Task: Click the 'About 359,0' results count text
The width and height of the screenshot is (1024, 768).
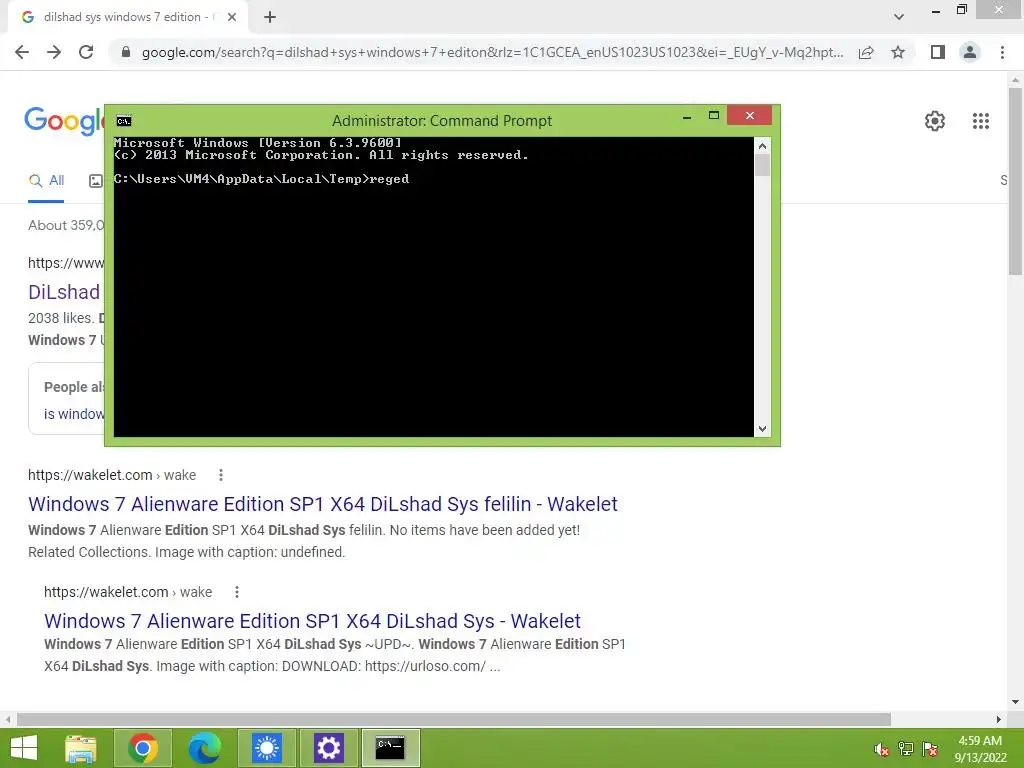Action: (66, 225)
